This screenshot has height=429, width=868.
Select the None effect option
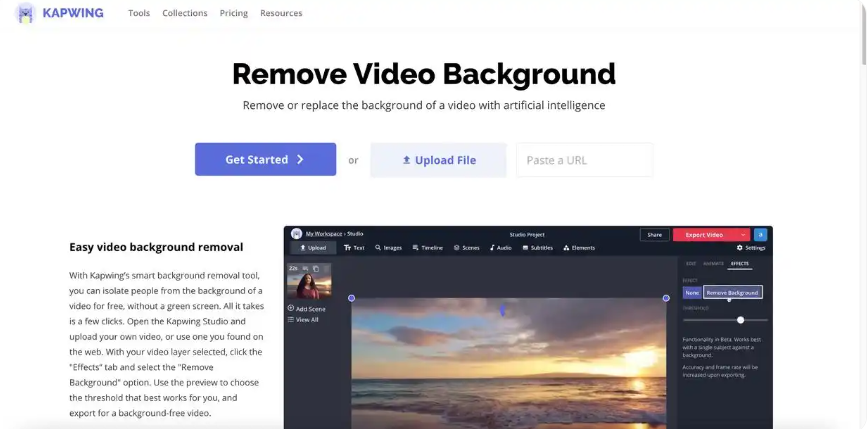pos(692,292)
